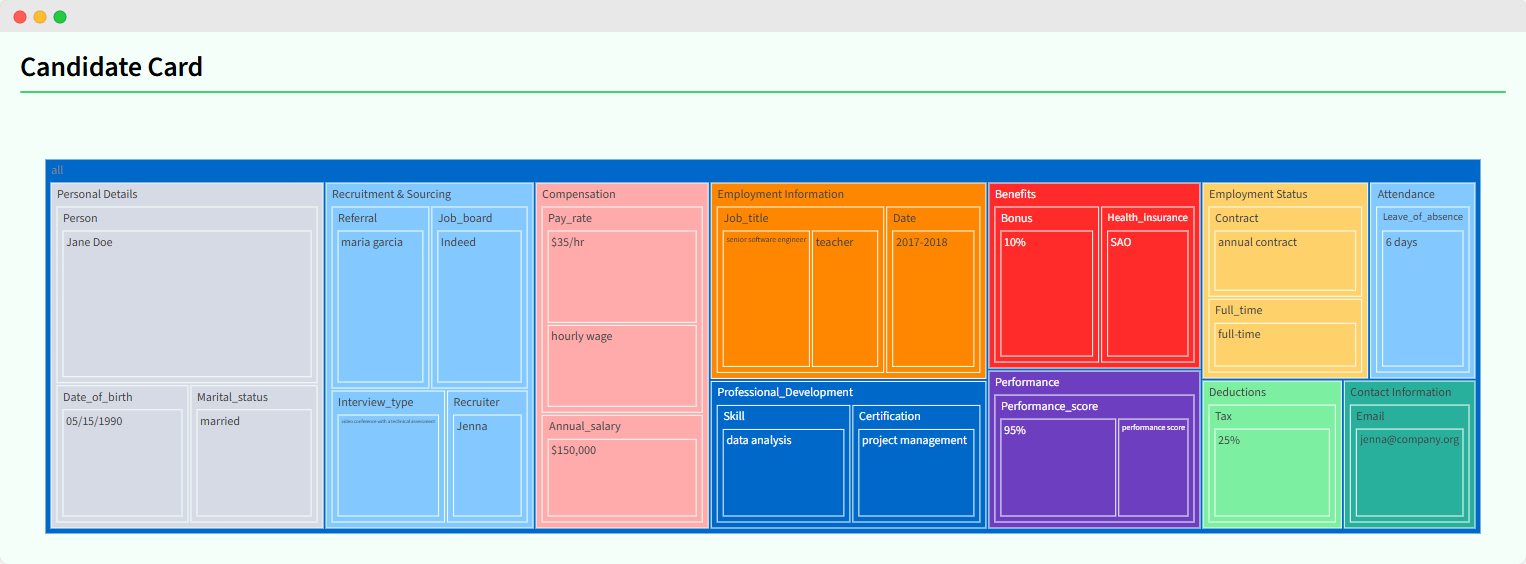The image size is (1526, 564).
Task: Click the teacher job title cell
Action: coord(845,298)
